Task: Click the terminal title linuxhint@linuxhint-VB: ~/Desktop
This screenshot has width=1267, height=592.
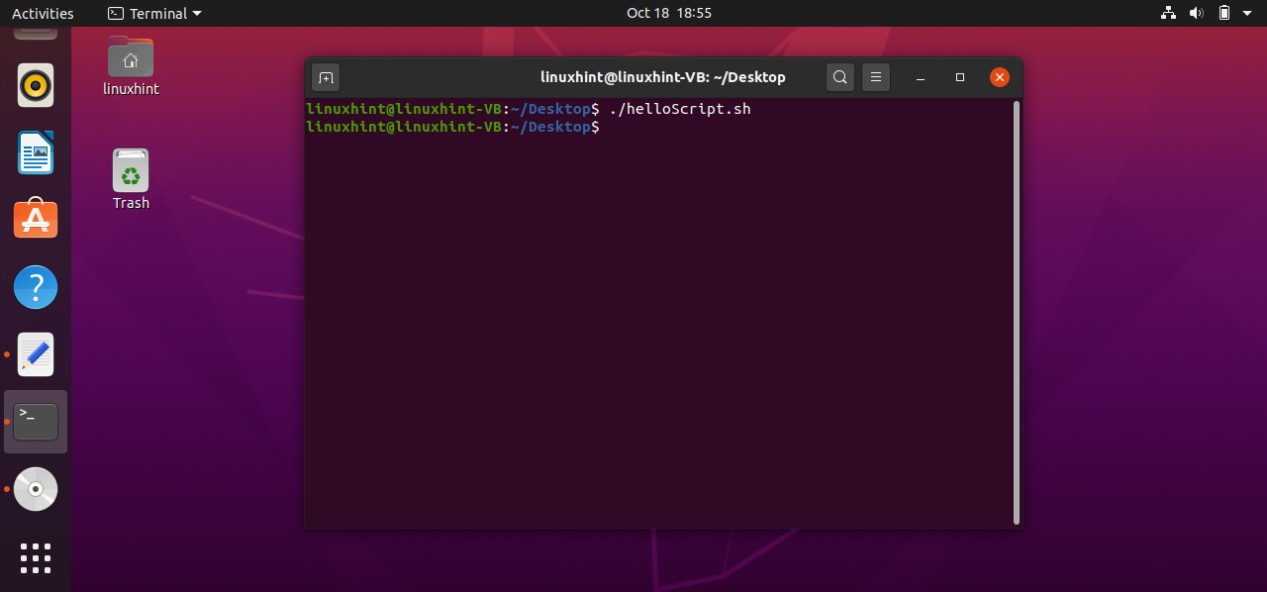Action: (663, 77)
